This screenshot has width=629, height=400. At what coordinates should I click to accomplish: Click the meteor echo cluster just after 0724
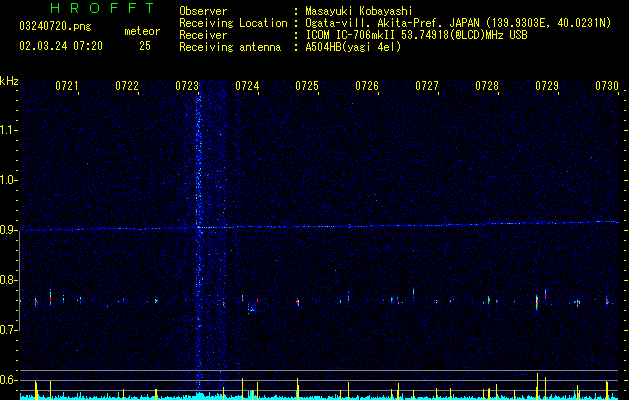252,308
